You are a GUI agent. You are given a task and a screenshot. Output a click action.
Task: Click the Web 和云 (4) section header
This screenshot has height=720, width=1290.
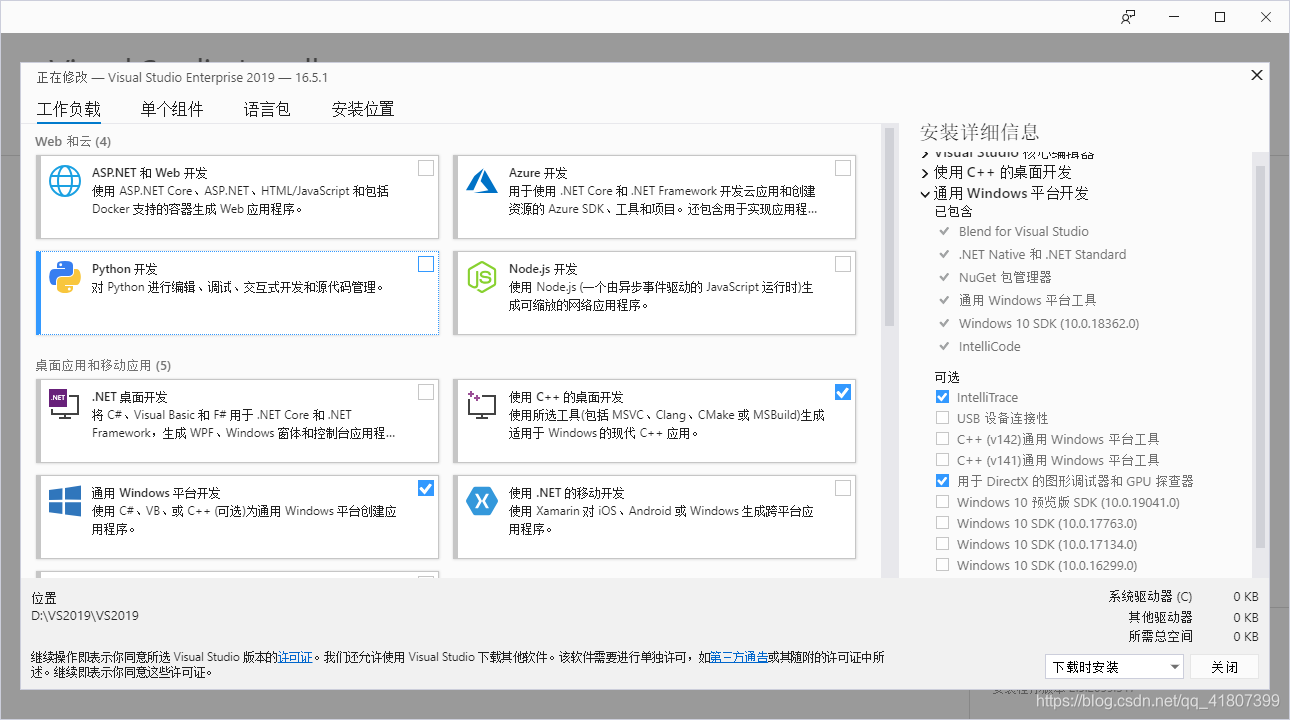pyautogui.click(x=73, y=141)
